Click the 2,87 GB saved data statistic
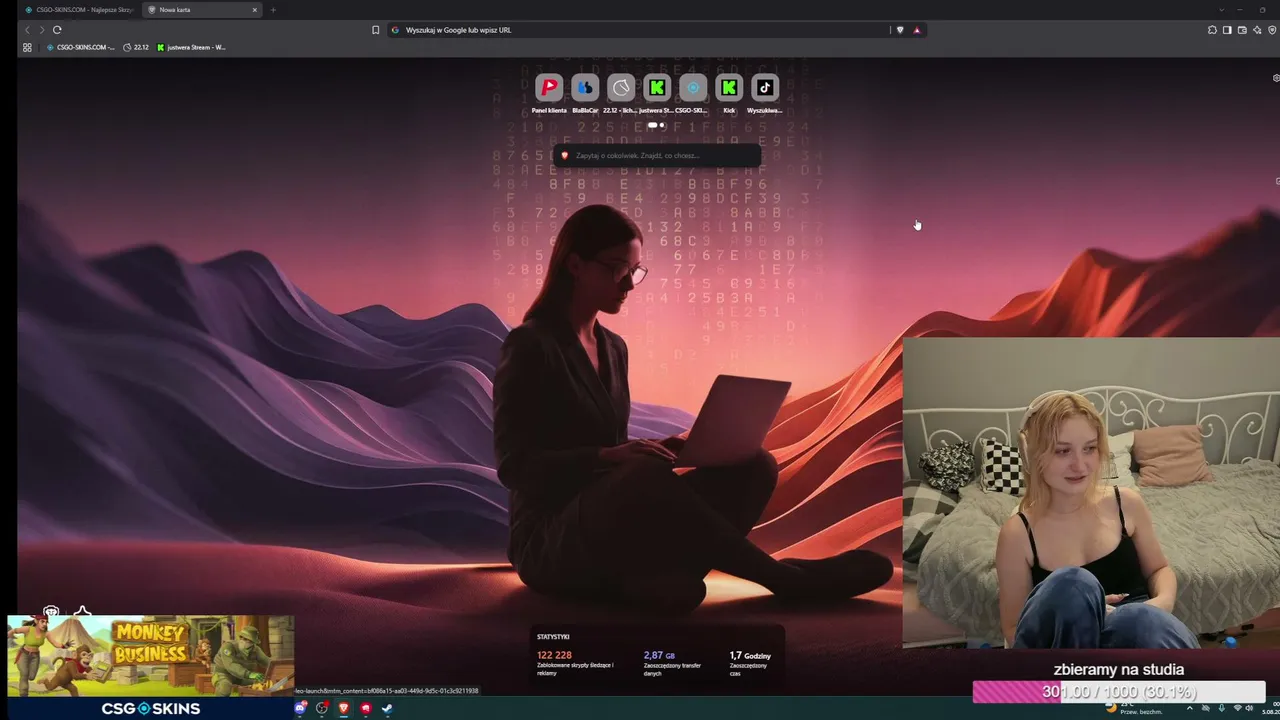 pos(672,663)
